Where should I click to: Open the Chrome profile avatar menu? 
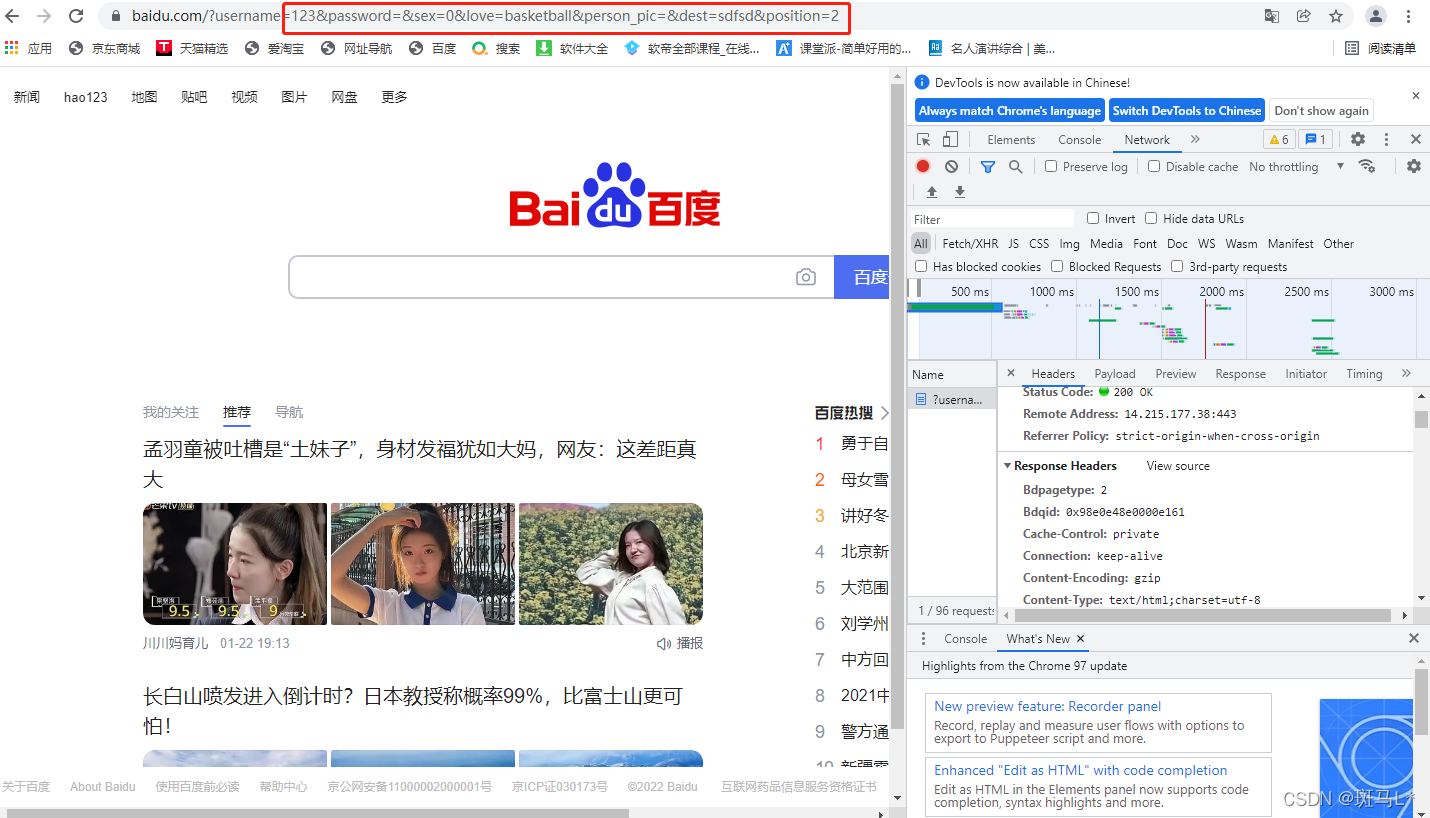click(x=1377, y=16)
